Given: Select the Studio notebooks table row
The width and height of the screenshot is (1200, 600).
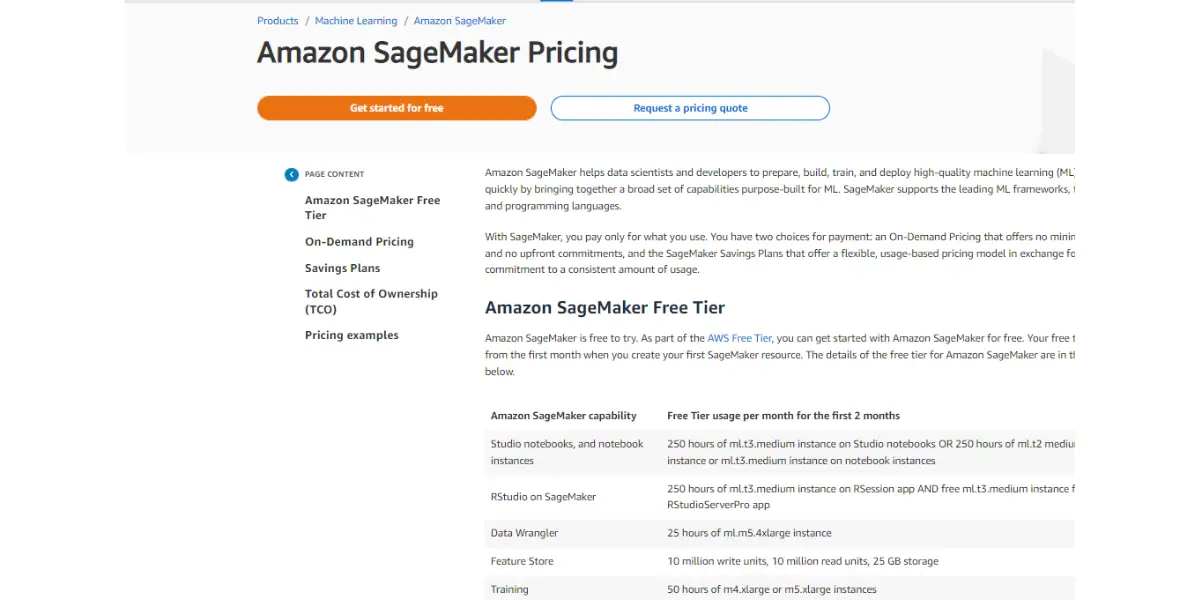Looking at the screenshot, I should (780, 452).
